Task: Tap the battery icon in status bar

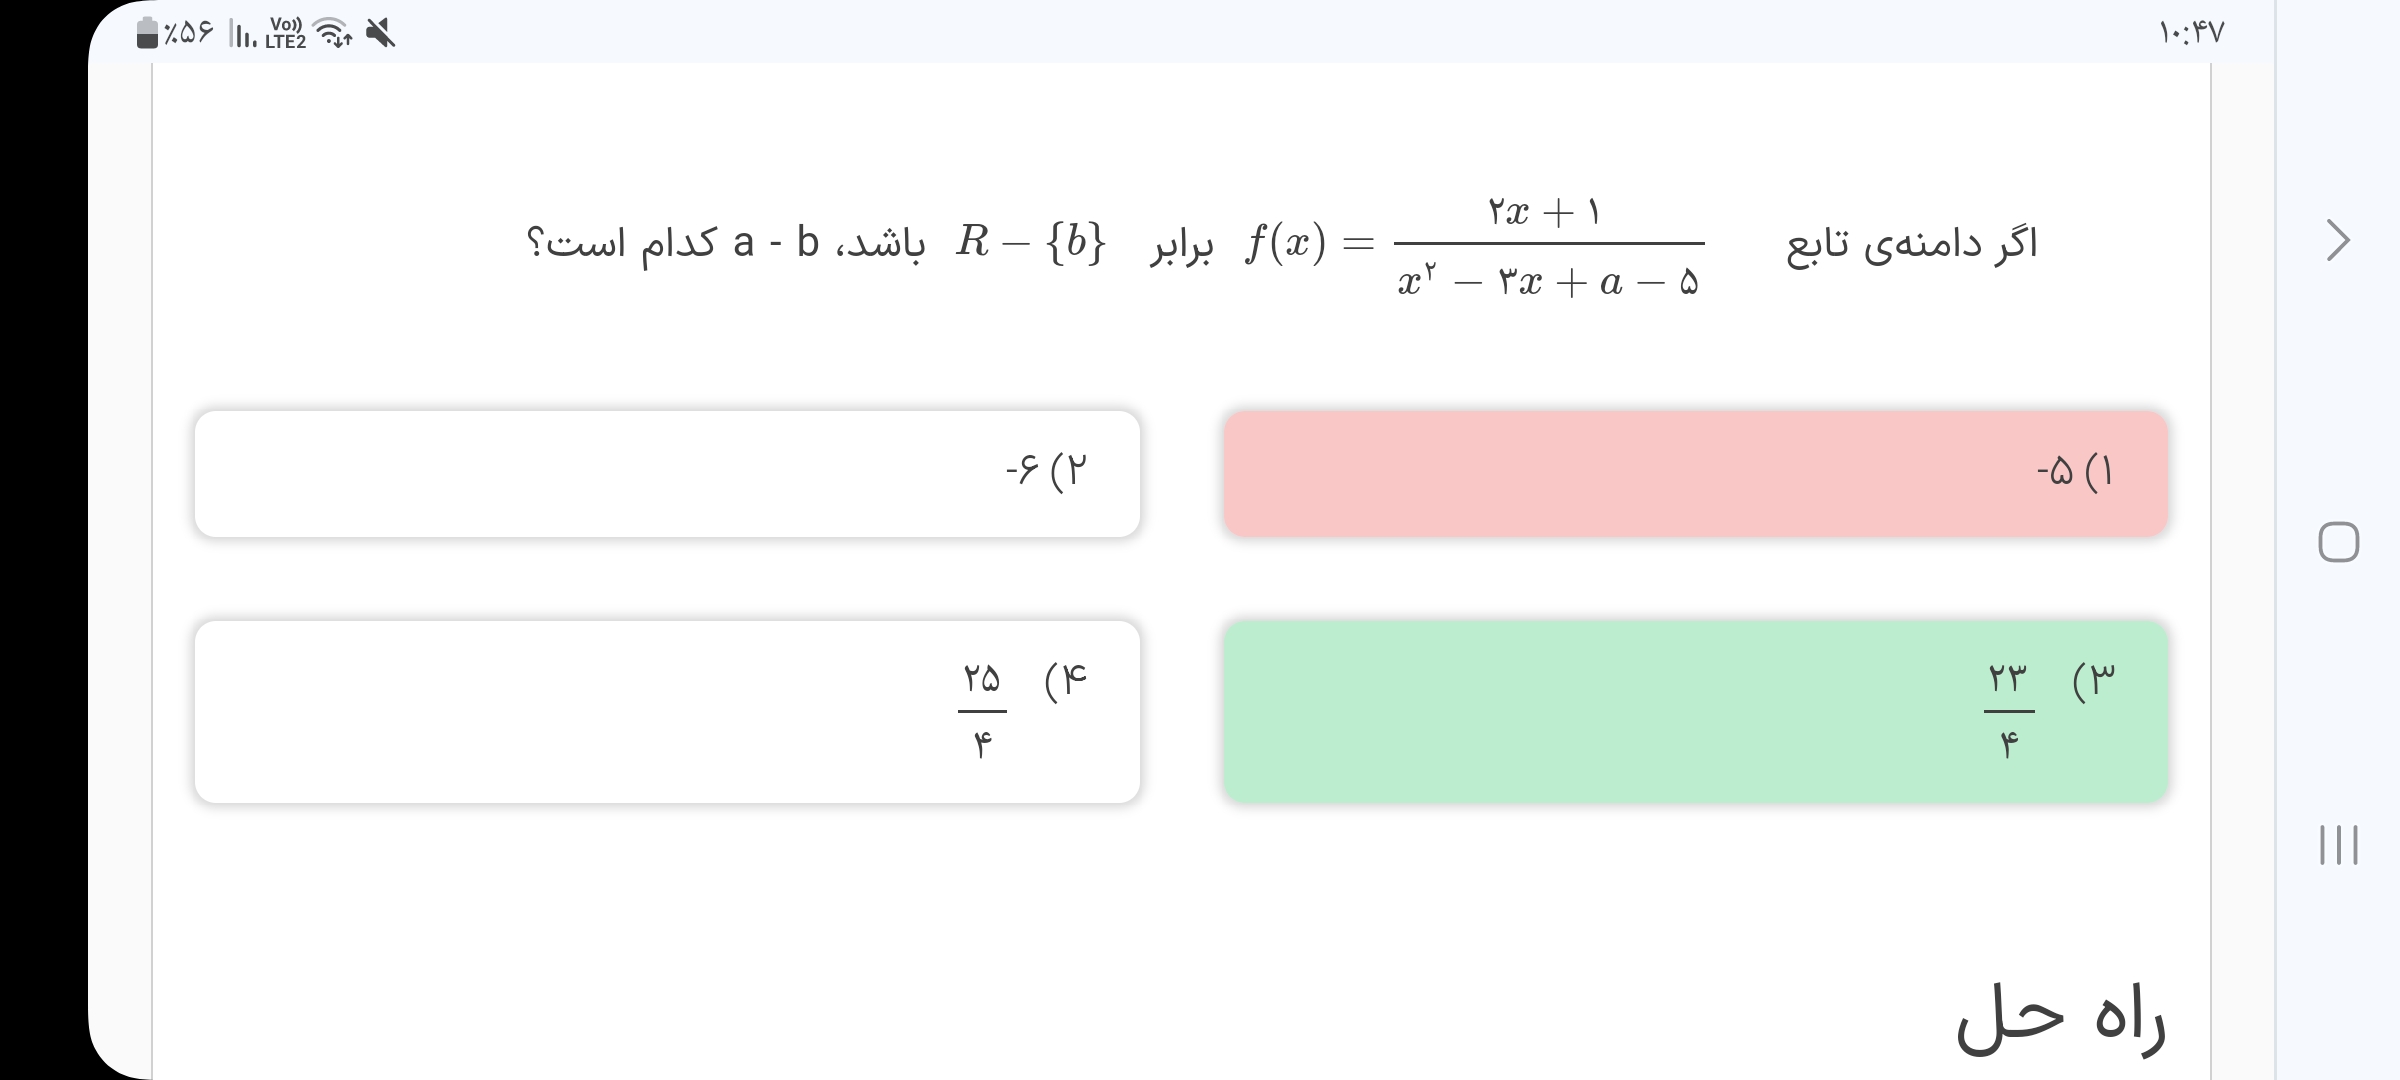Action: [147, 33]
